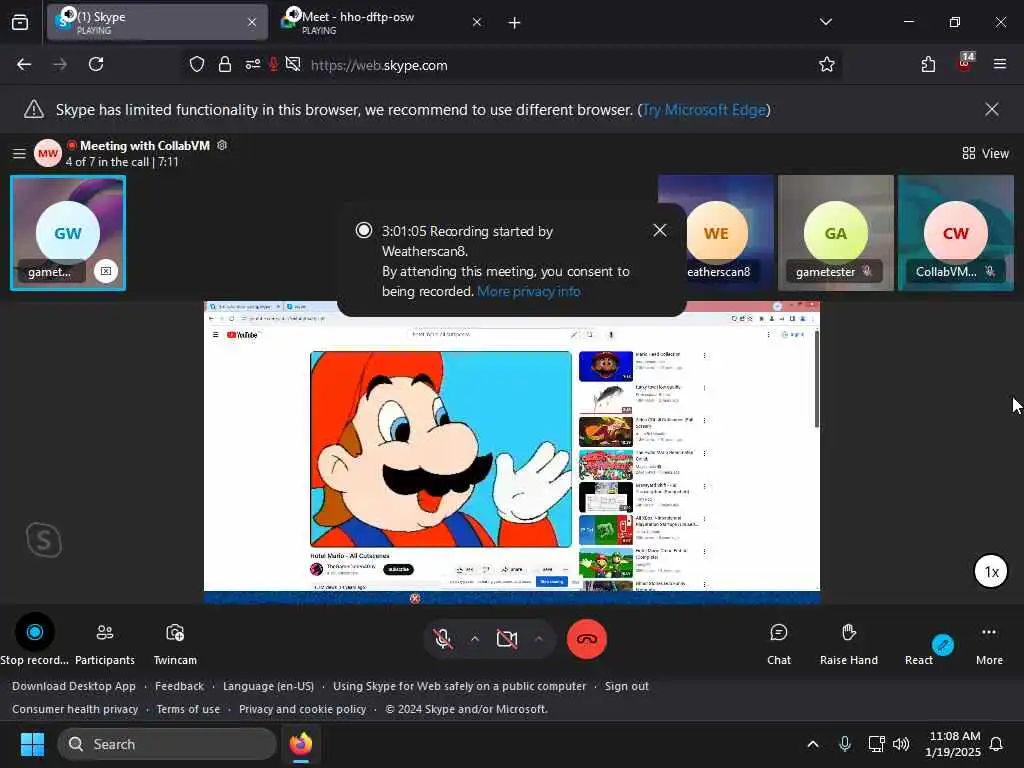Open a new browser tab
Screen dimensions: 1024x768
[x=515, y=23]
